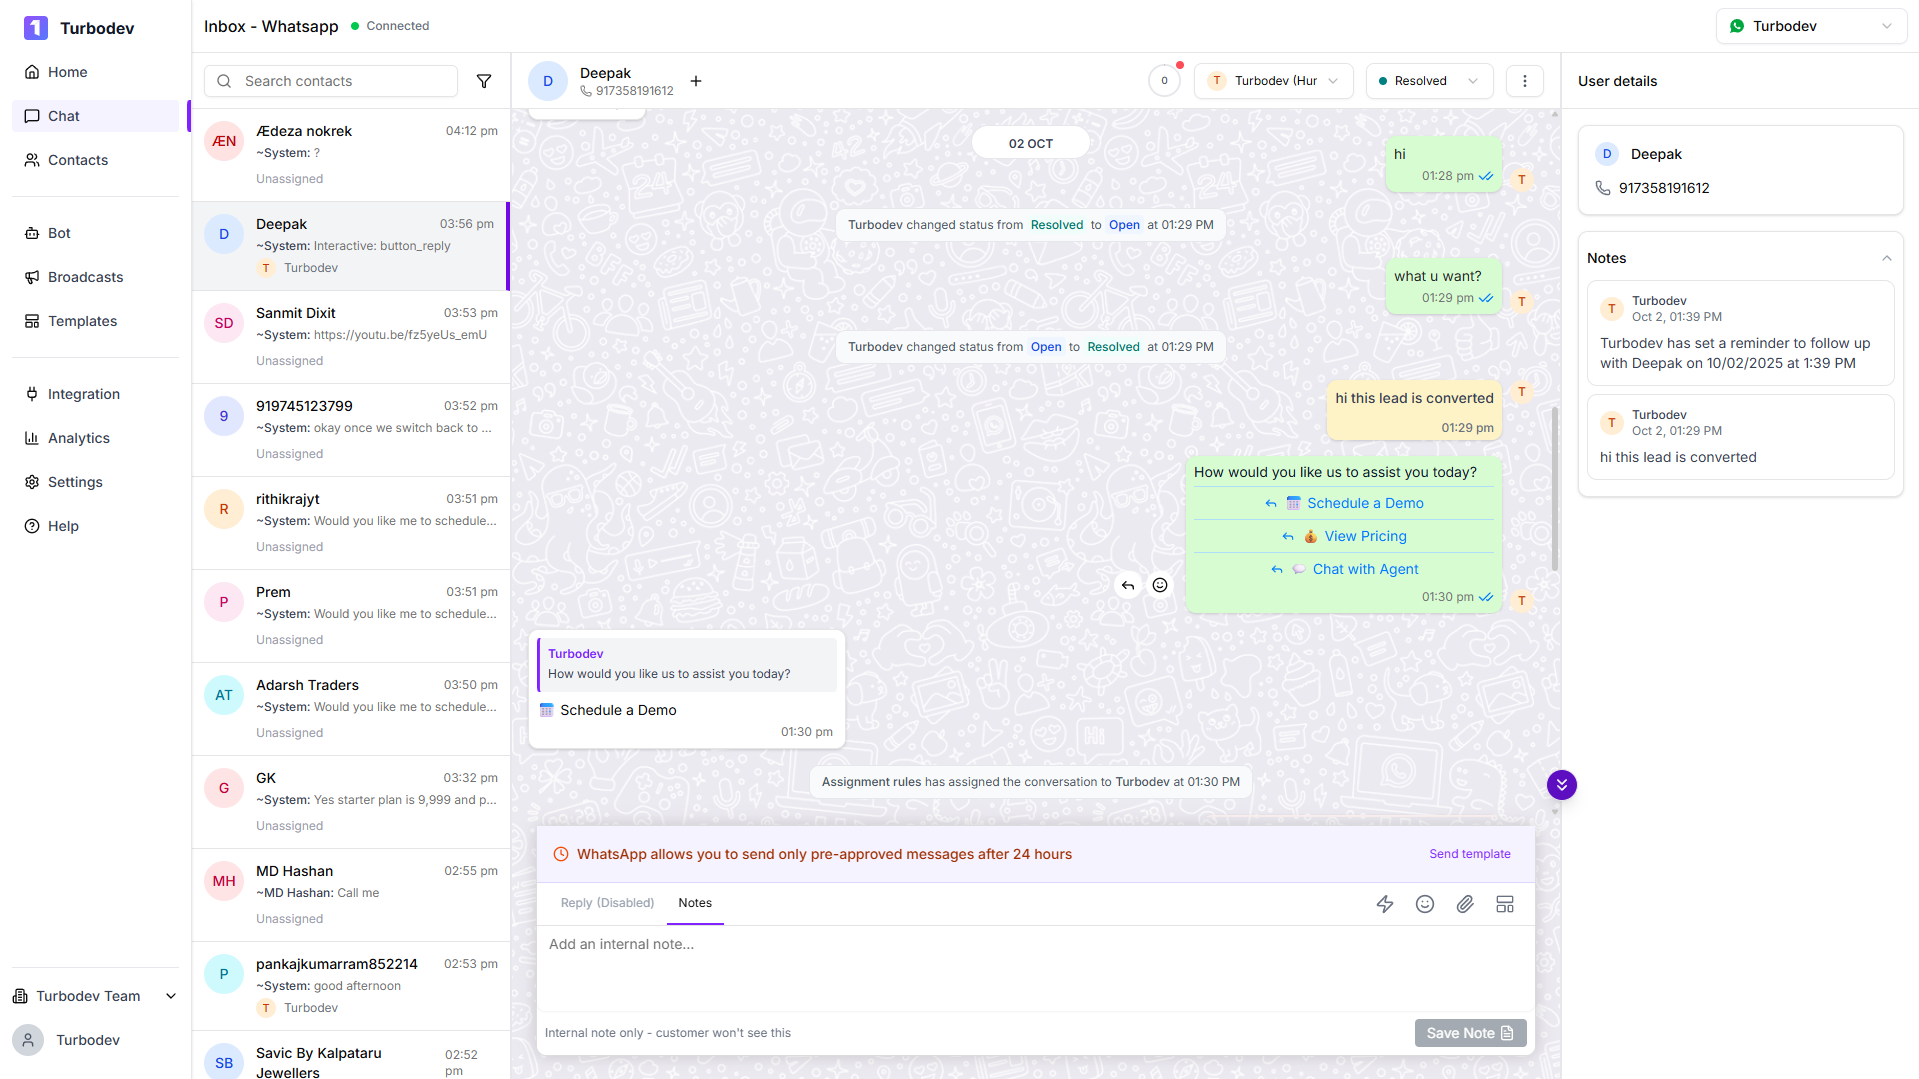Open Broadcasts in the sidebar
The height and width of the screenshot is (1079, 1919).
[86, 277]
